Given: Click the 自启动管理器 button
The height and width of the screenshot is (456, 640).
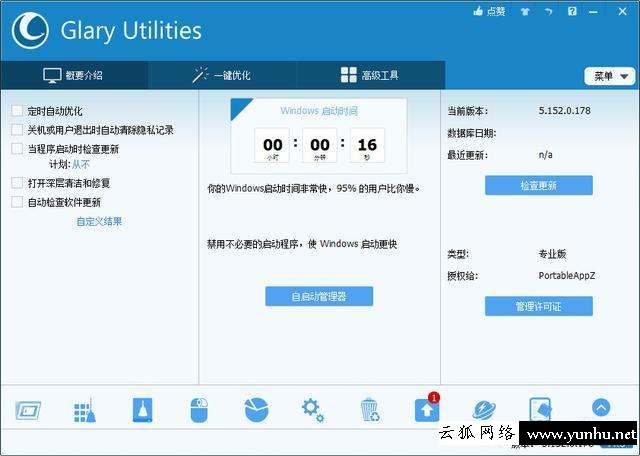Looking at the screenshot, I should click(x=319, y=296).
